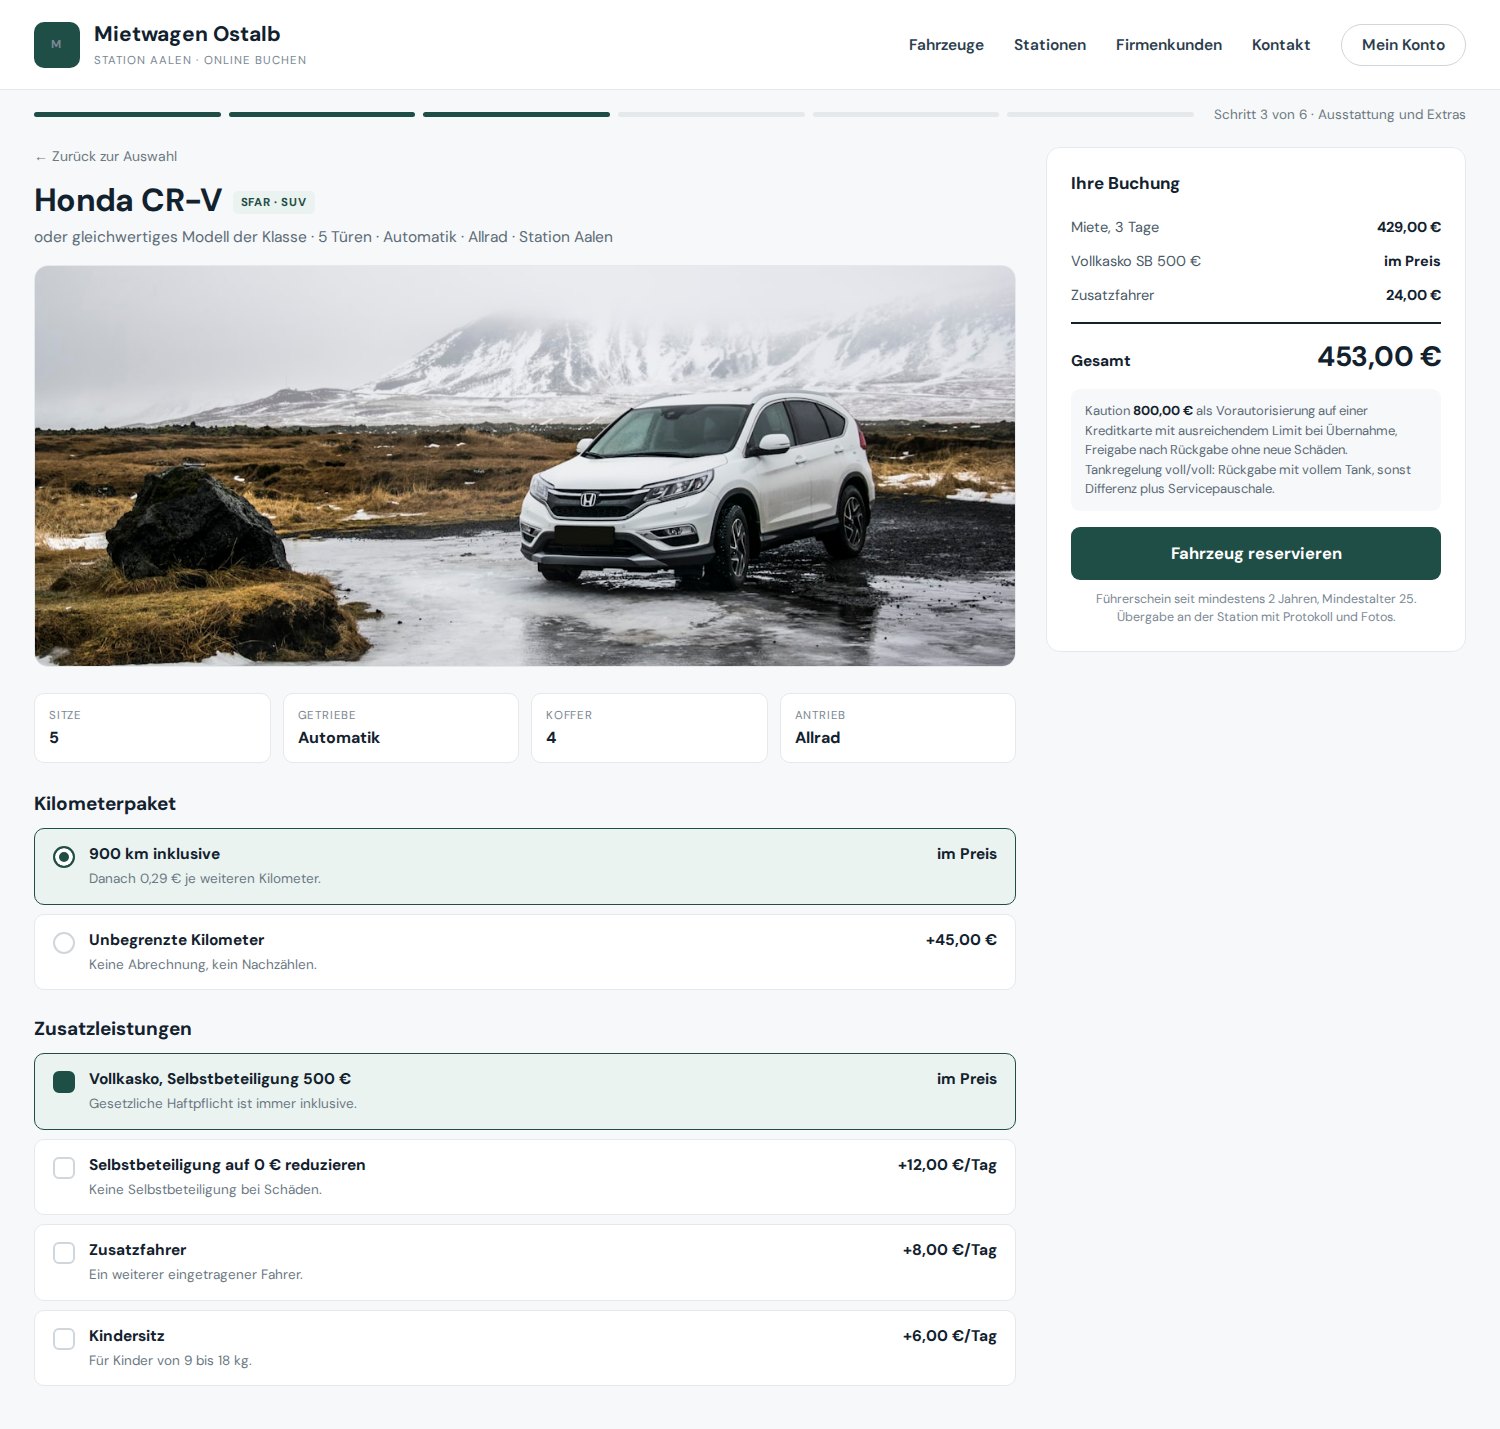The height and width of the screenshot is (1429, 1500).
Task: Click the 24,00 € Zusatzfahrer amount in summary
Action: click(1413, 295)
